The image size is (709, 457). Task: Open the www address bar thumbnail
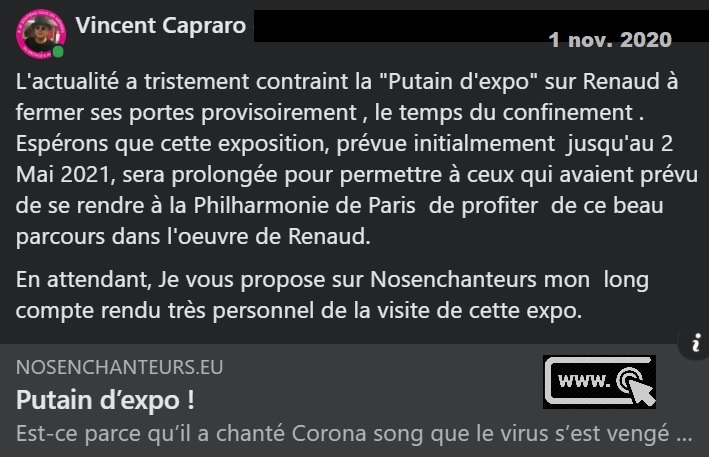tap(599, 382)
